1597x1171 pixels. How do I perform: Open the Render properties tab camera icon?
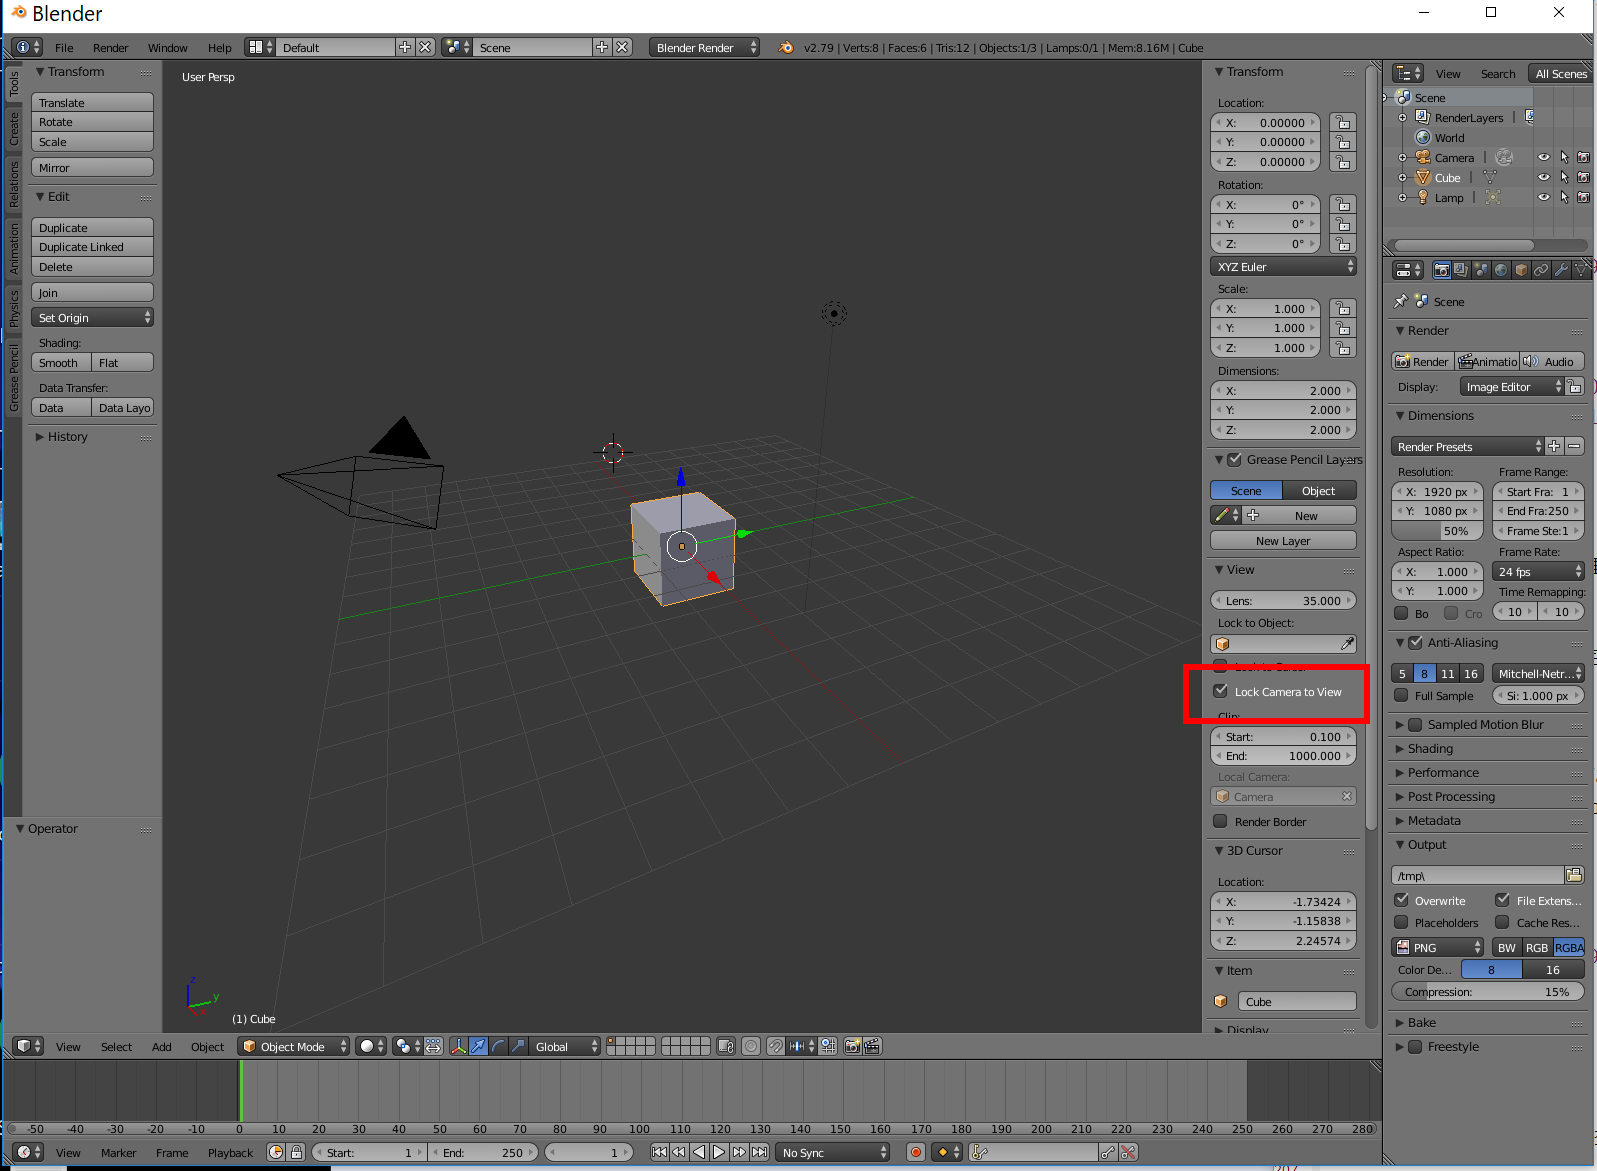point(1441,270)
